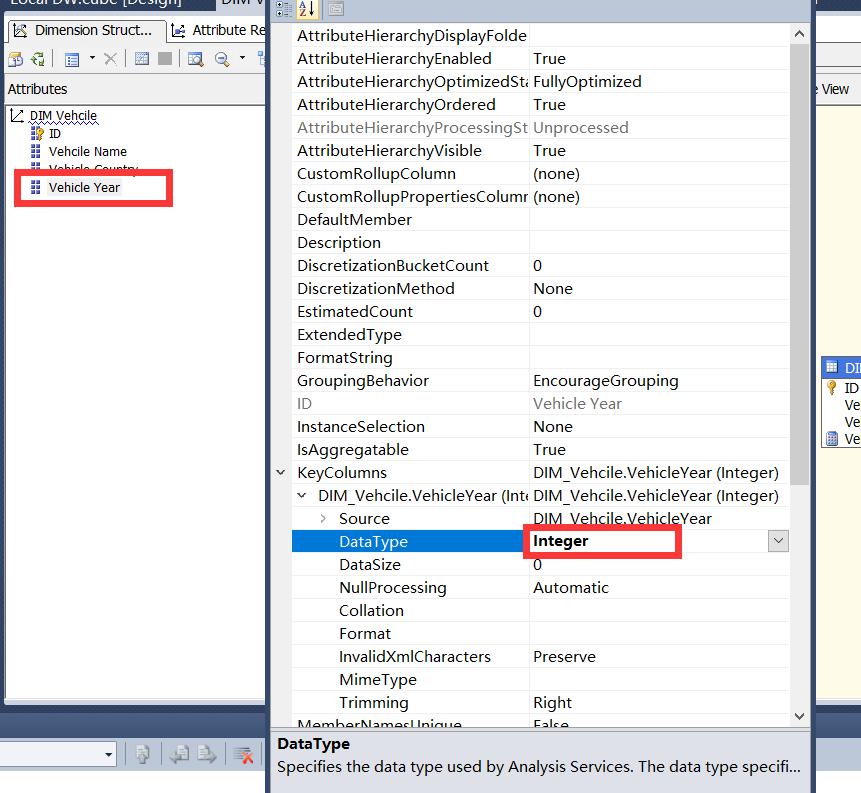
Task: Click the green Reconnect icon in dimension toolbar
Action: [37, 59]
